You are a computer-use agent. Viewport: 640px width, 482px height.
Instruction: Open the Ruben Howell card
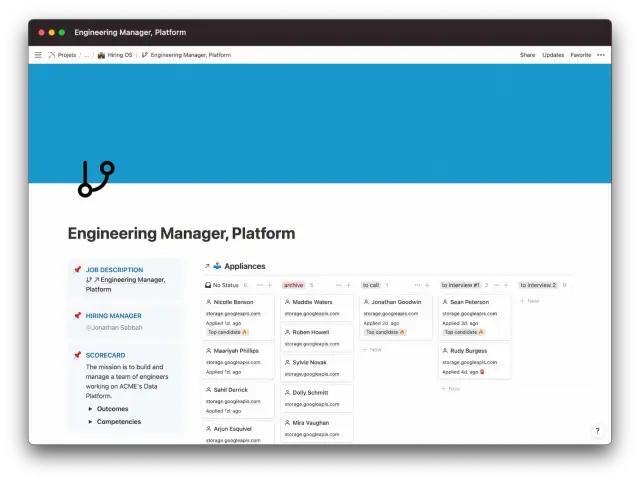coord(317,338)
